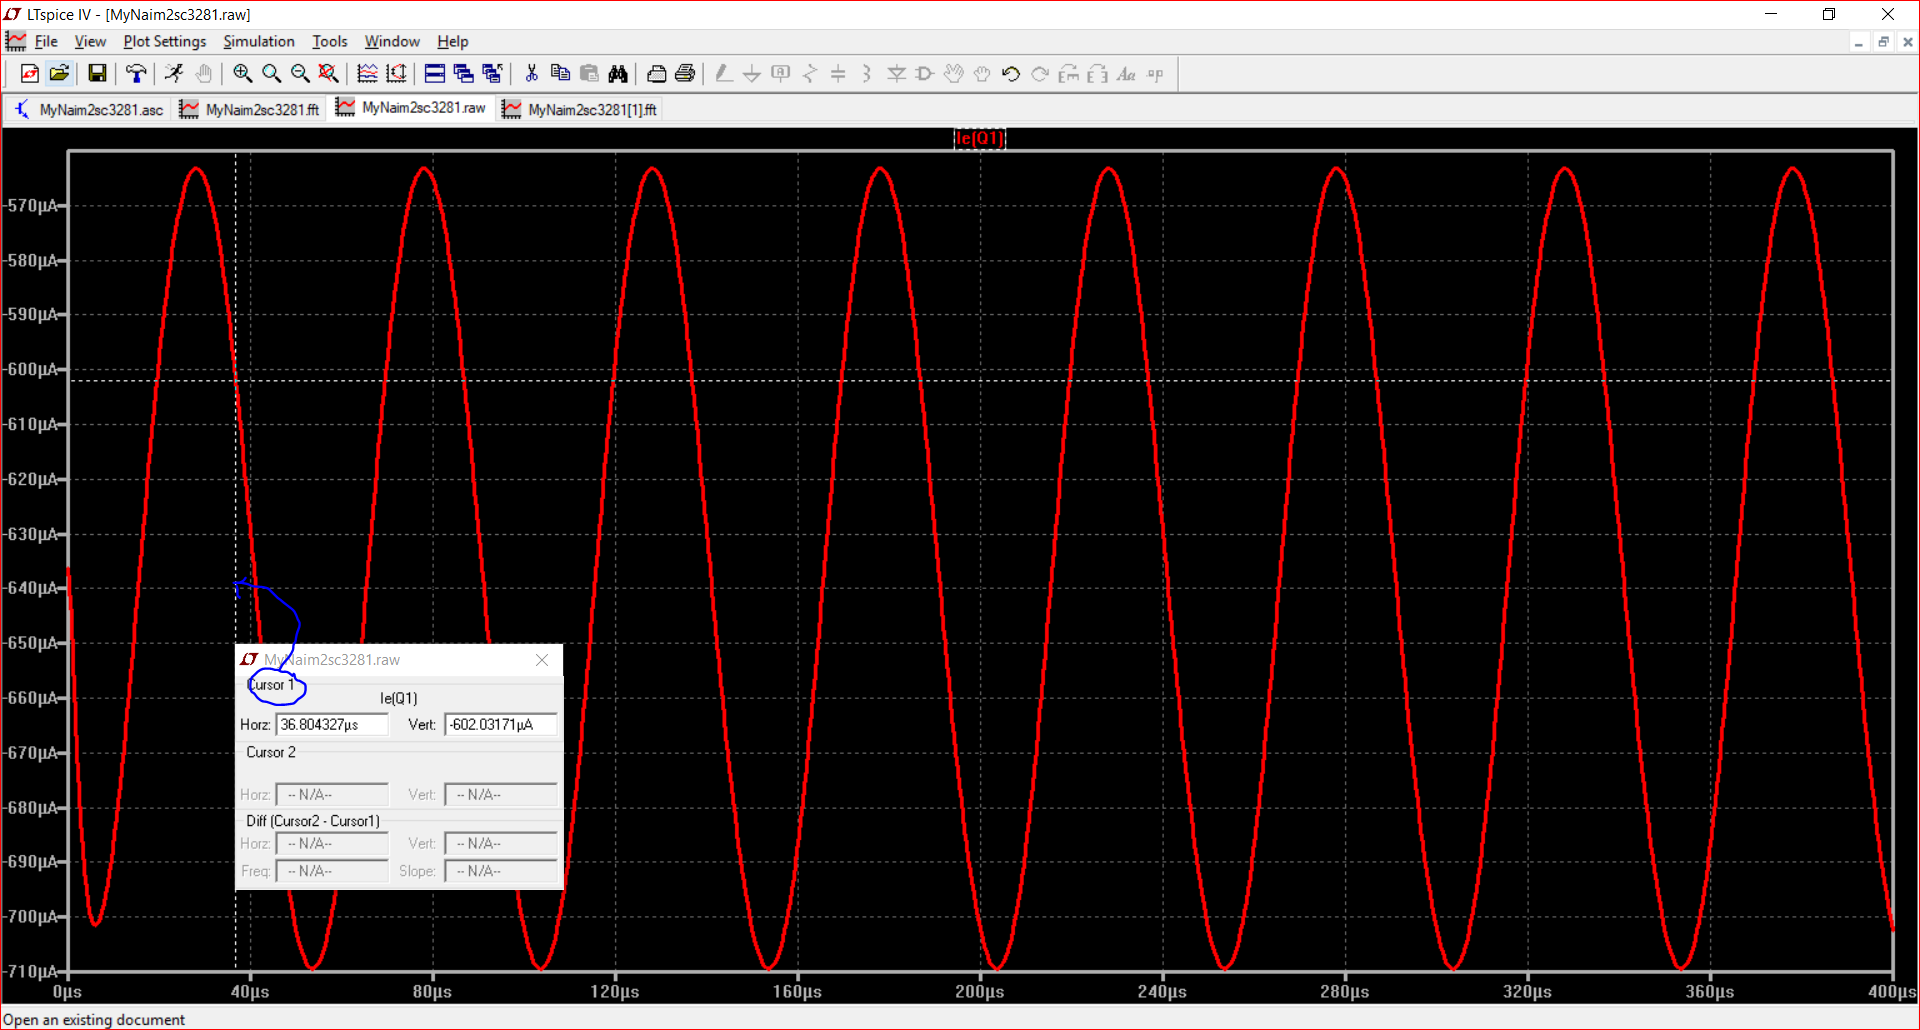Click the Rotate component icon
Screen dimensions: 1920x1030
[1069, 73]
